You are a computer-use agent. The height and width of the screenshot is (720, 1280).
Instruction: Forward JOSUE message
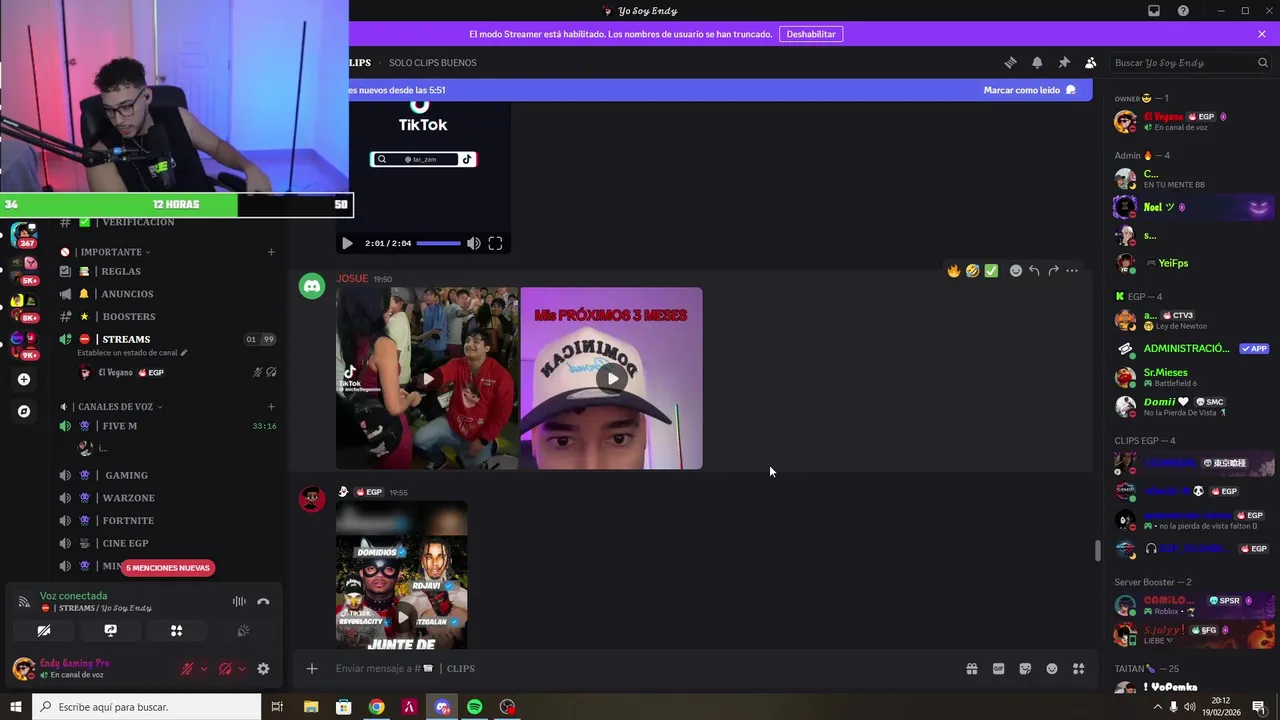click(1053, 271)
